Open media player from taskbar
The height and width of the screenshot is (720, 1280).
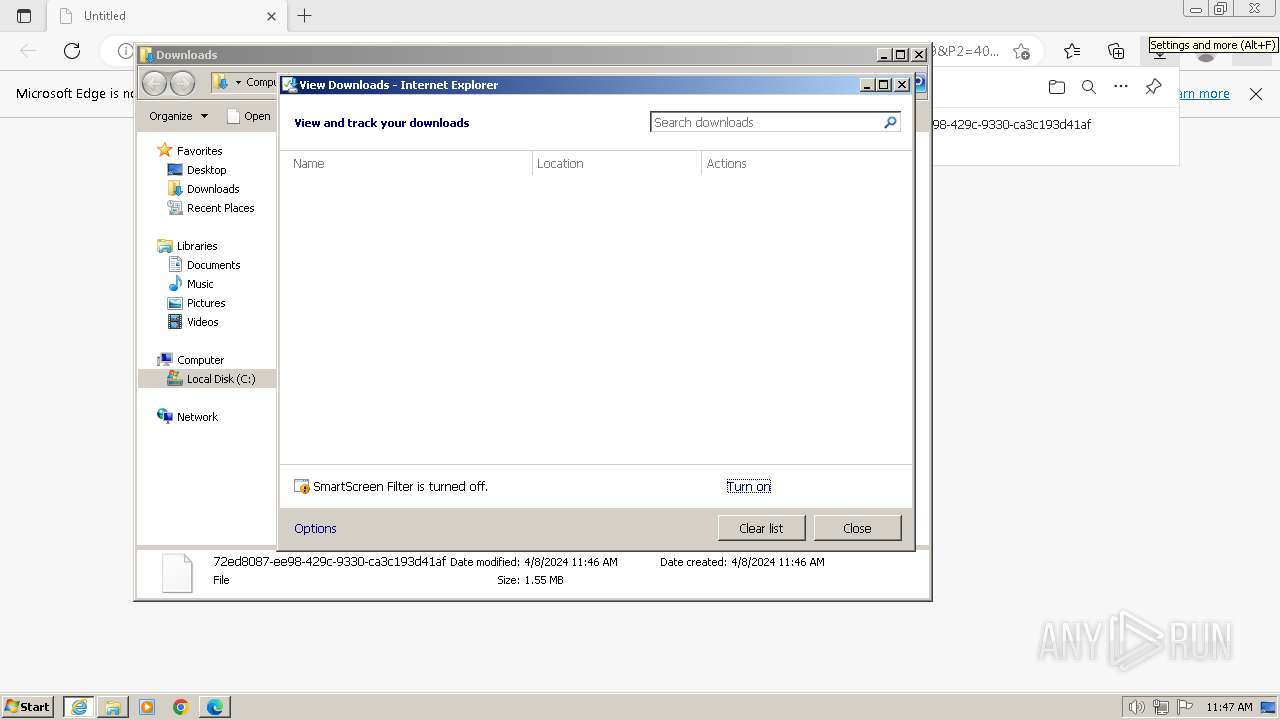147,707
